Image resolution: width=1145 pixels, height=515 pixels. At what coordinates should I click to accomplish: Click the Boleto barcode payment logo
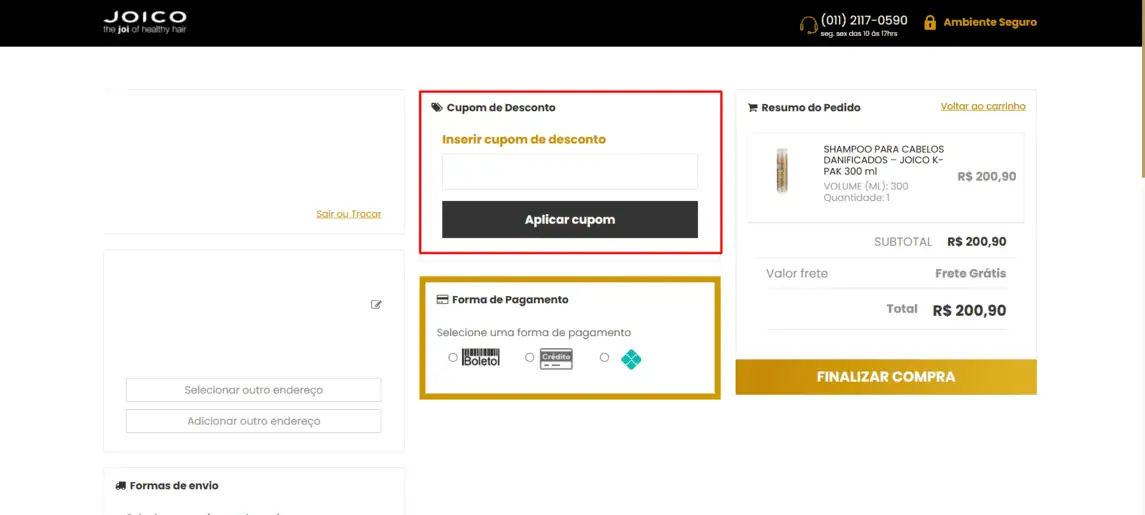coord(481,358)
